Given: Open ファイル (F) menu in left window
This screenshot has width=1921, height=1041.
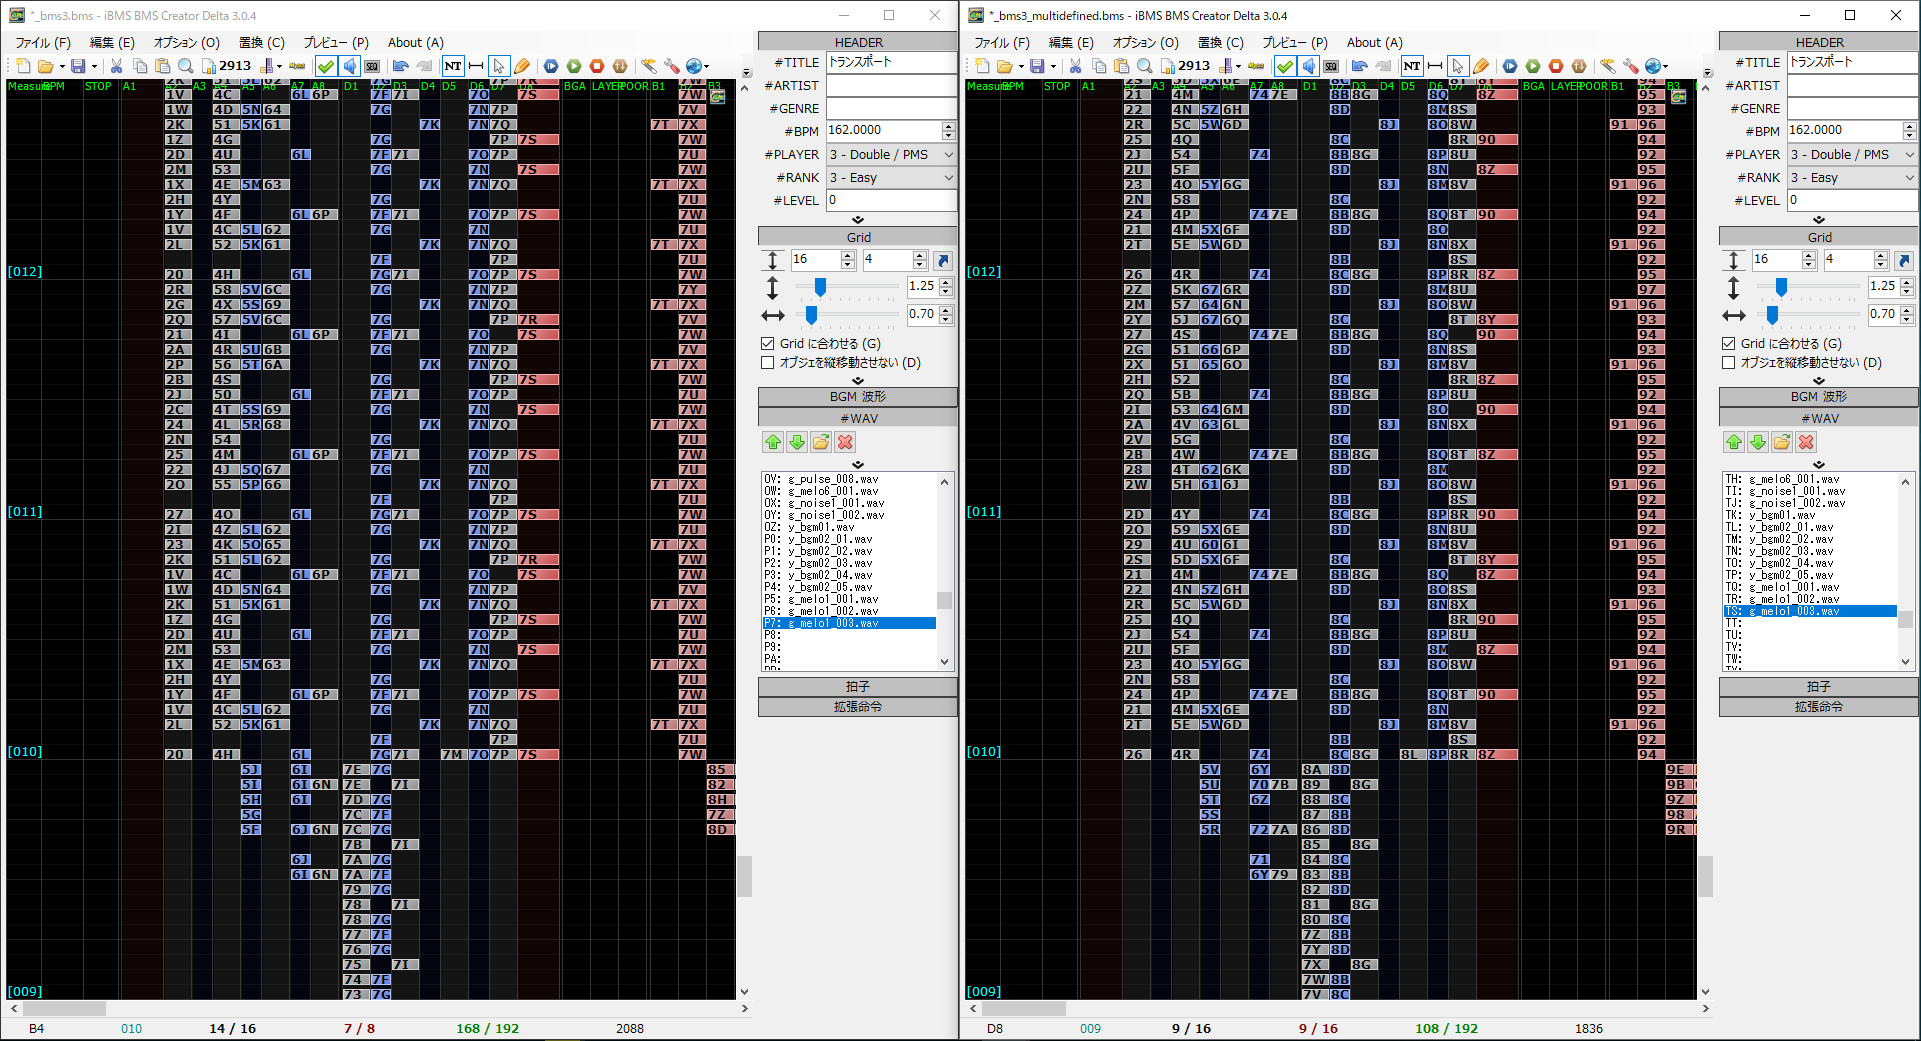Looking at the screenshot, I should point(43,43).
